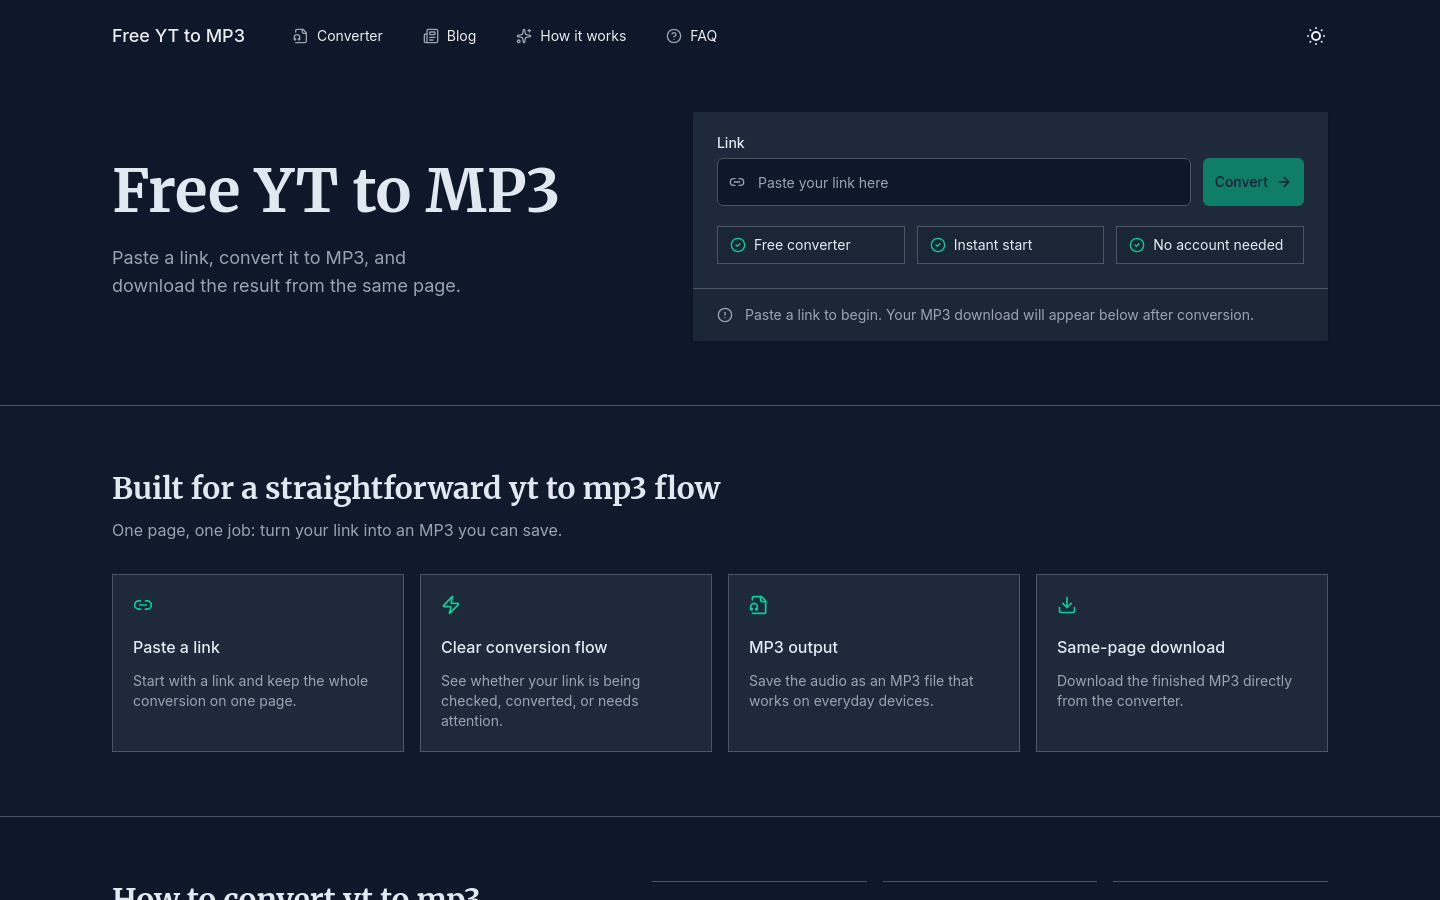
Task: Click the audio file icon on MP3 output card
Action: tap(759, 605)
